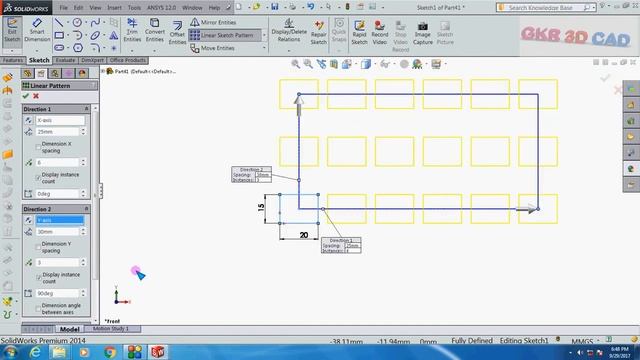This screenshot has width=640, height=360.
Task: Open File Explorer from taskbar
Action: click(59, 352)
